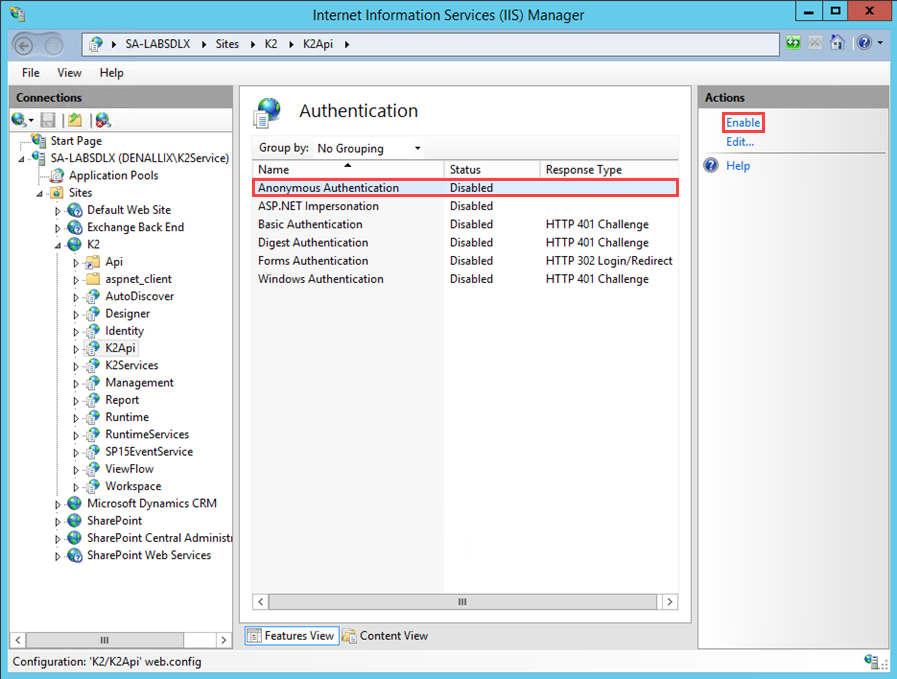Viewport: 897px width, 679px height.
Task: Click the Edit... action link
Action: coord(740,142)
